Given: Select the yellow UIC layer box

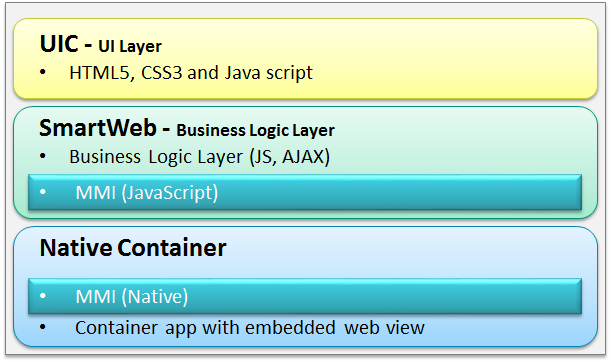Looking at the screenshot, I should [306, 58].
